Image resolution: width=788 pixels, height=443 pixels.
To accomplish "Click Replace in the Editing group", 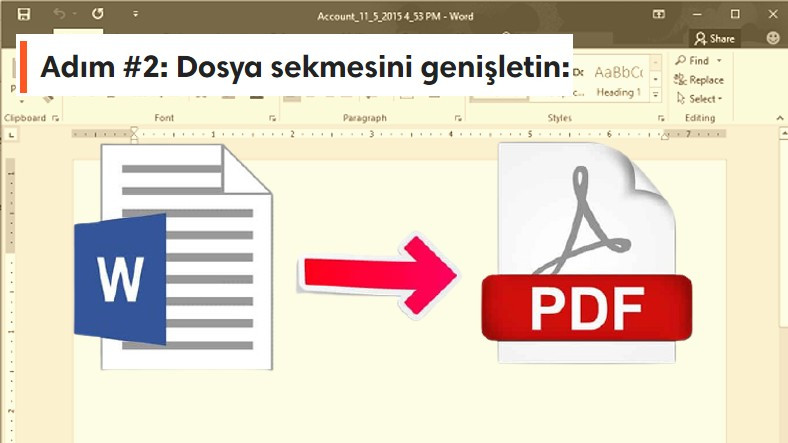I will click(705, 80).
